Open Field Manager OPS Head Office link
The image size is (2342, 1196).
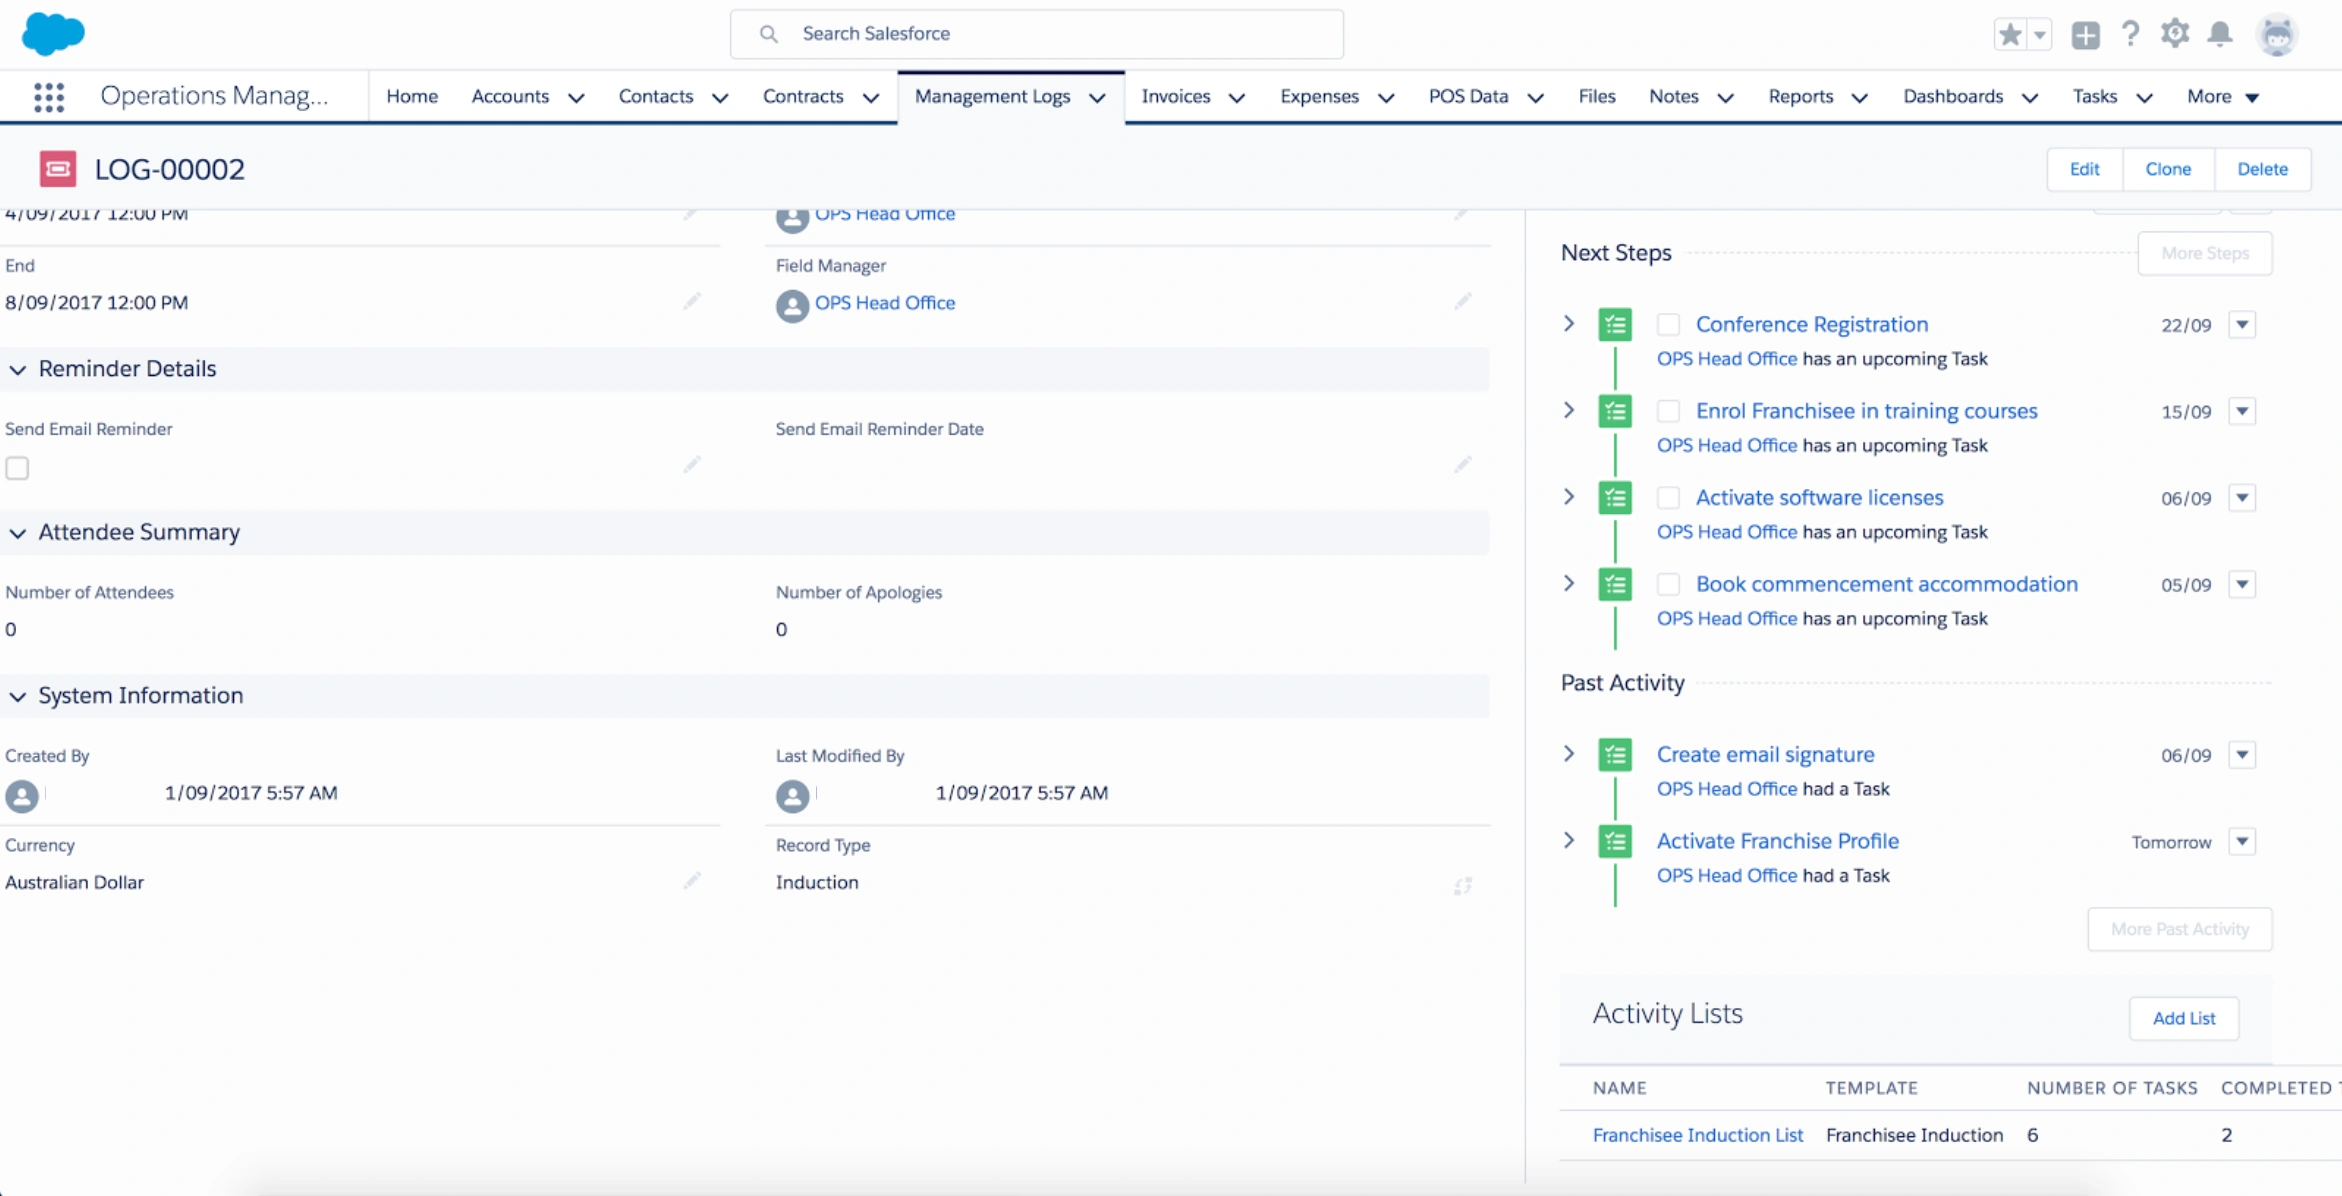pyautogui.click(x=884, y=302)
